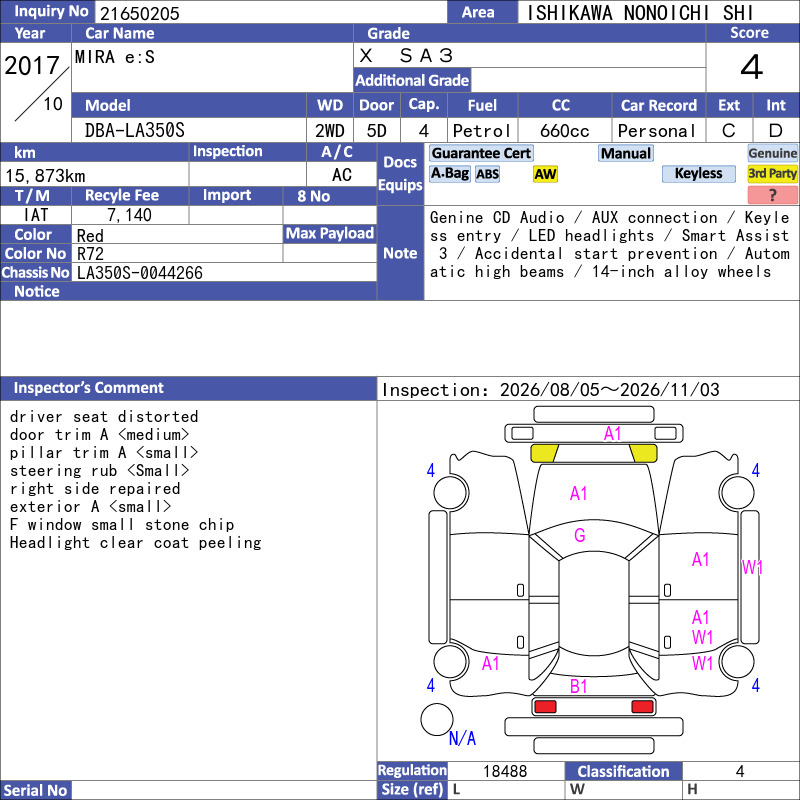800x800 pixels.
Task: Click the red question mark badge
Action: [x=772, y=194]
